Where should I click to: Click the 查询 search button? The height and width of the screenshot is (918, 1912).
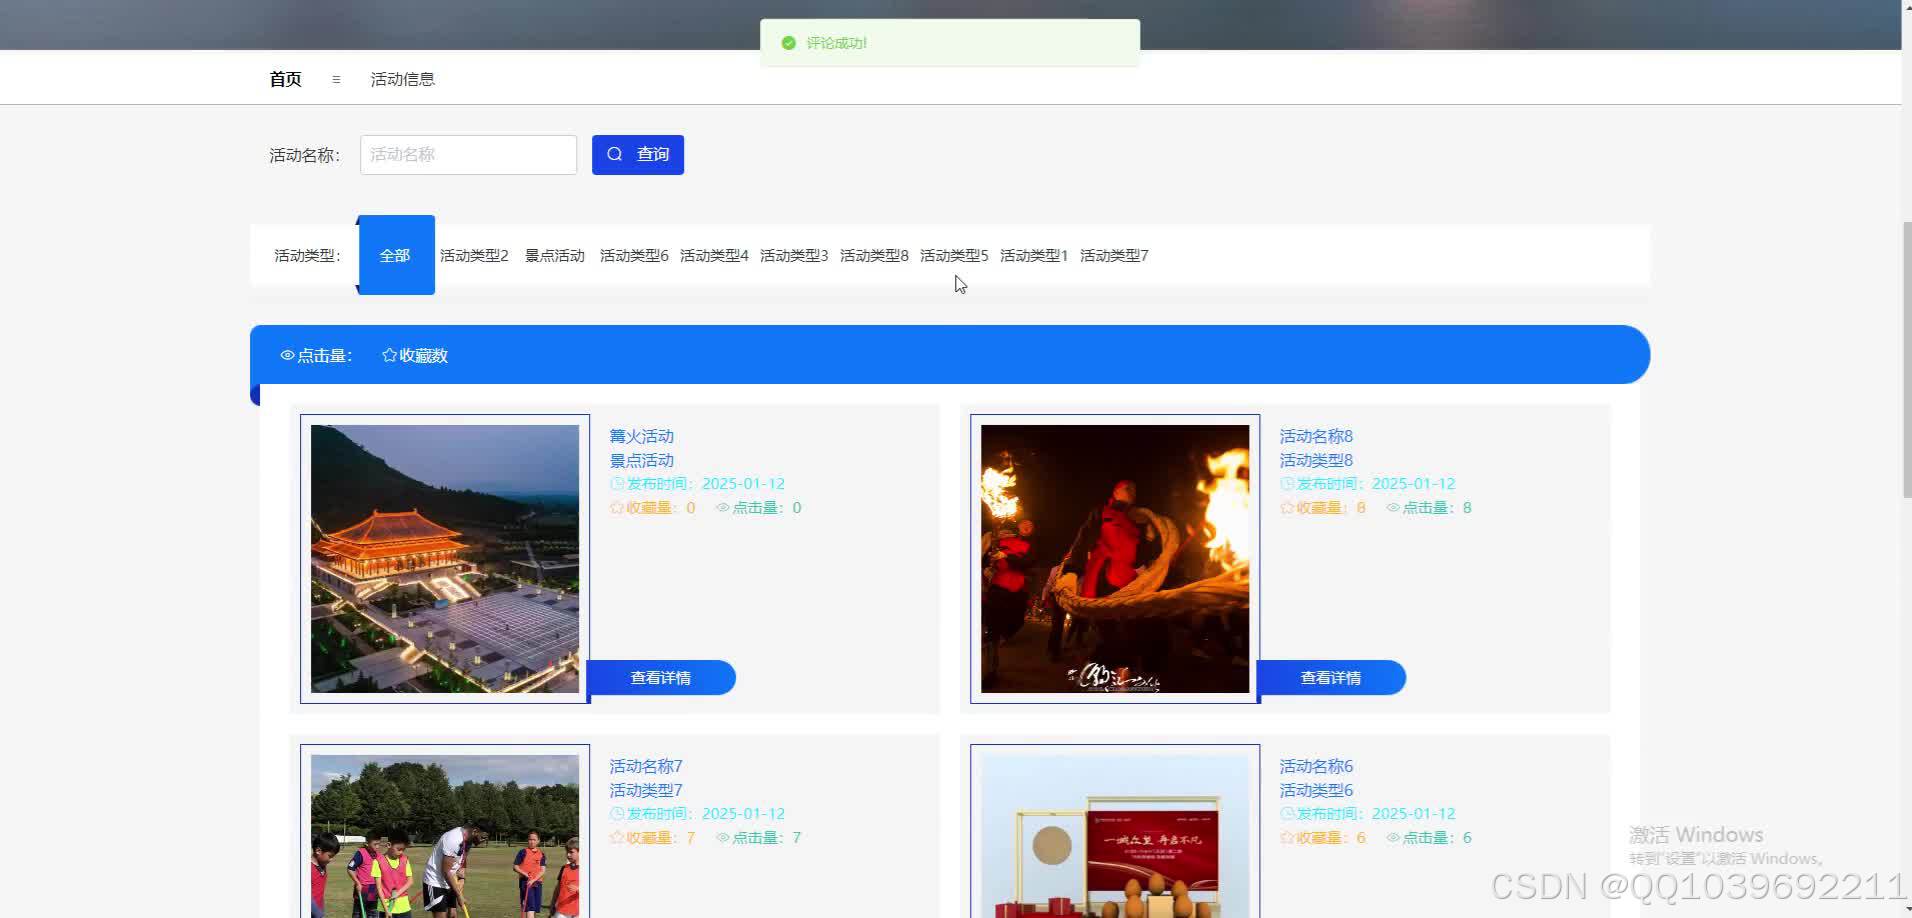(638, 155)
